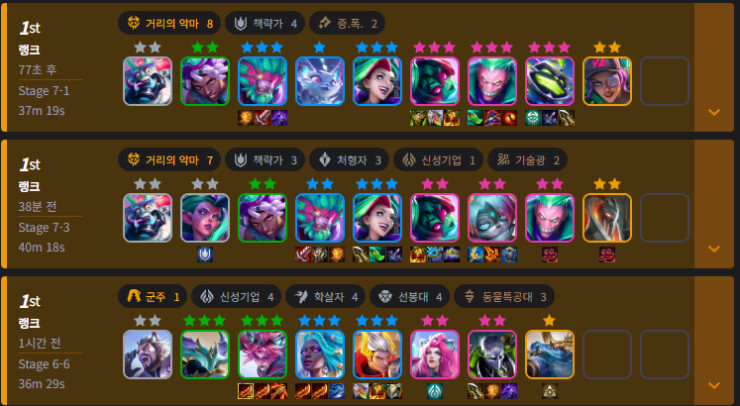
Task: Click the 거리의 악마 8 trait badge
Action: [169, 23]
